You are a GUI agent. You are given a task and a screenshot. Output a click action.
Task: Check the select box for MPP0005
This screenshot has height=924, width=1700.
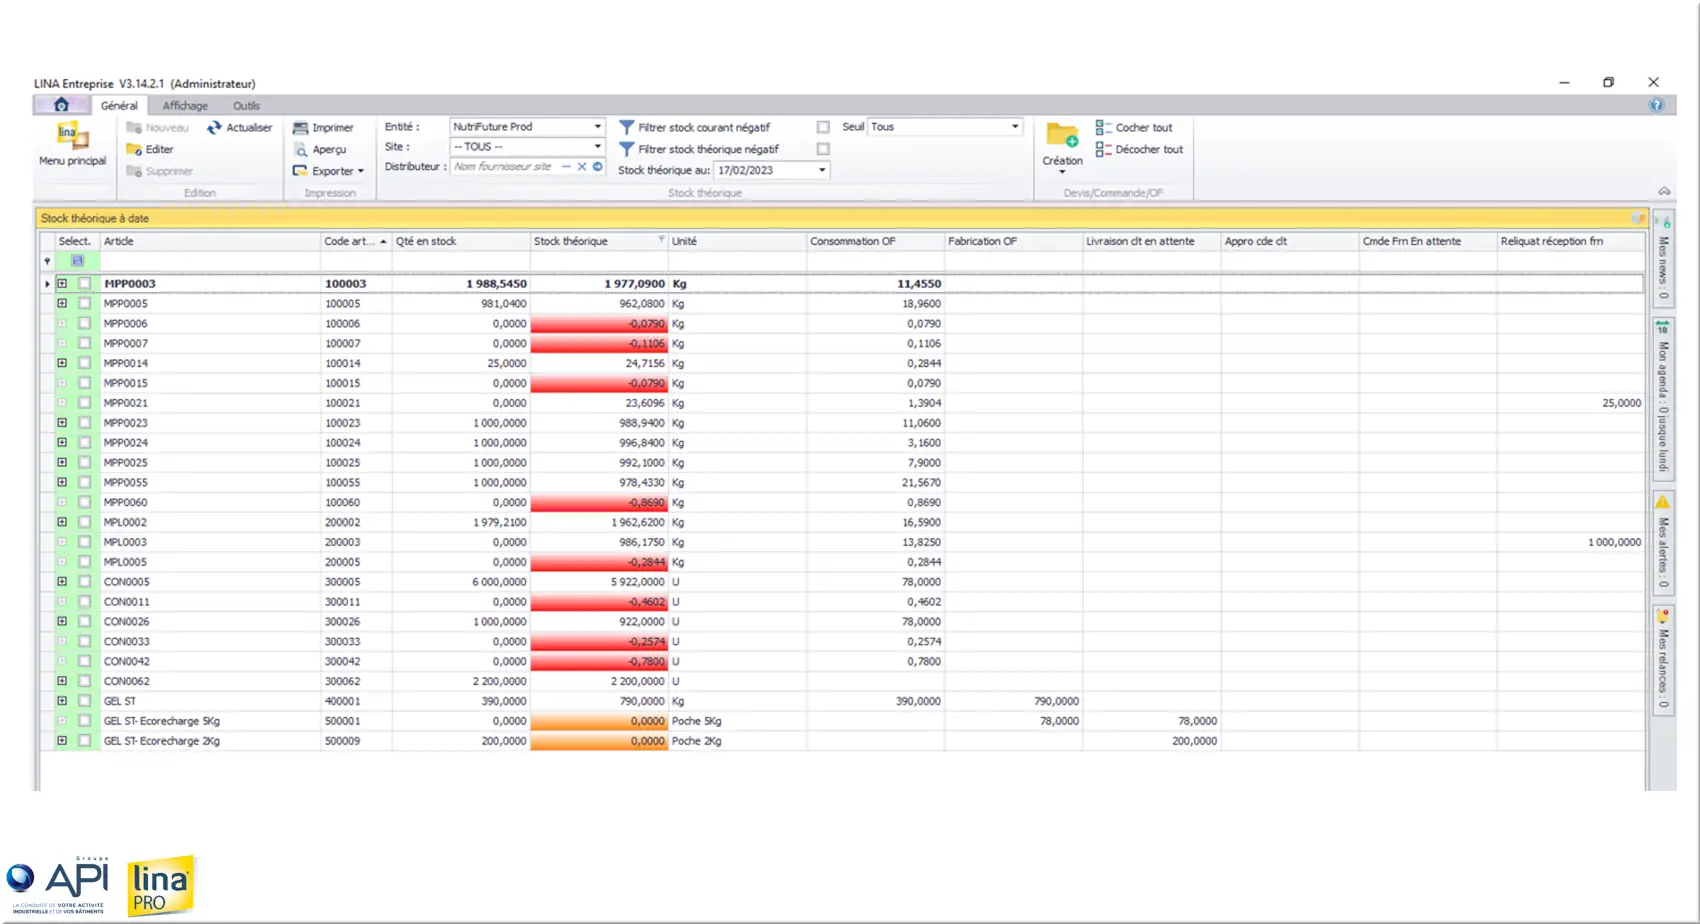pyautogui.click(x=84, y=304)
